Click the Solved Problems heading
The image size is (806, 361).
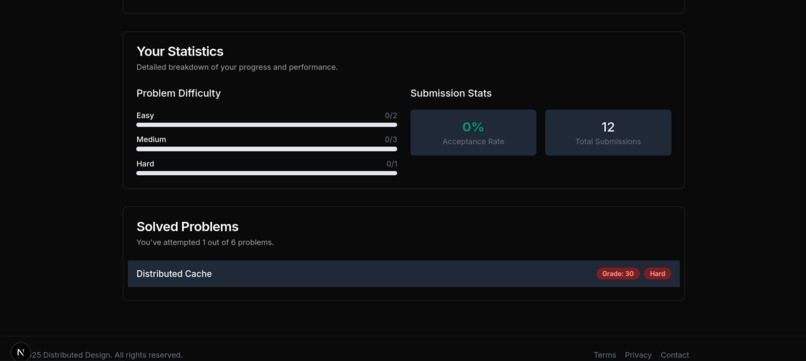(187, 227)
